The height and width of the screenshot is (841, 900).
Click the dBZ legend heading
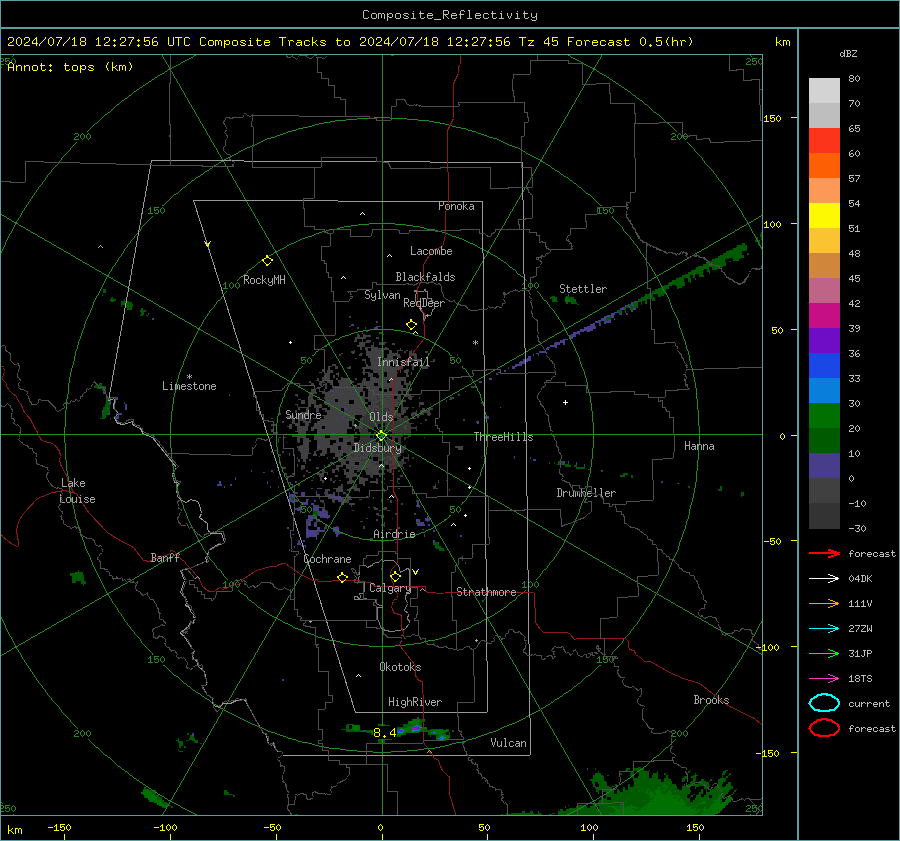(x=848, y=53)
